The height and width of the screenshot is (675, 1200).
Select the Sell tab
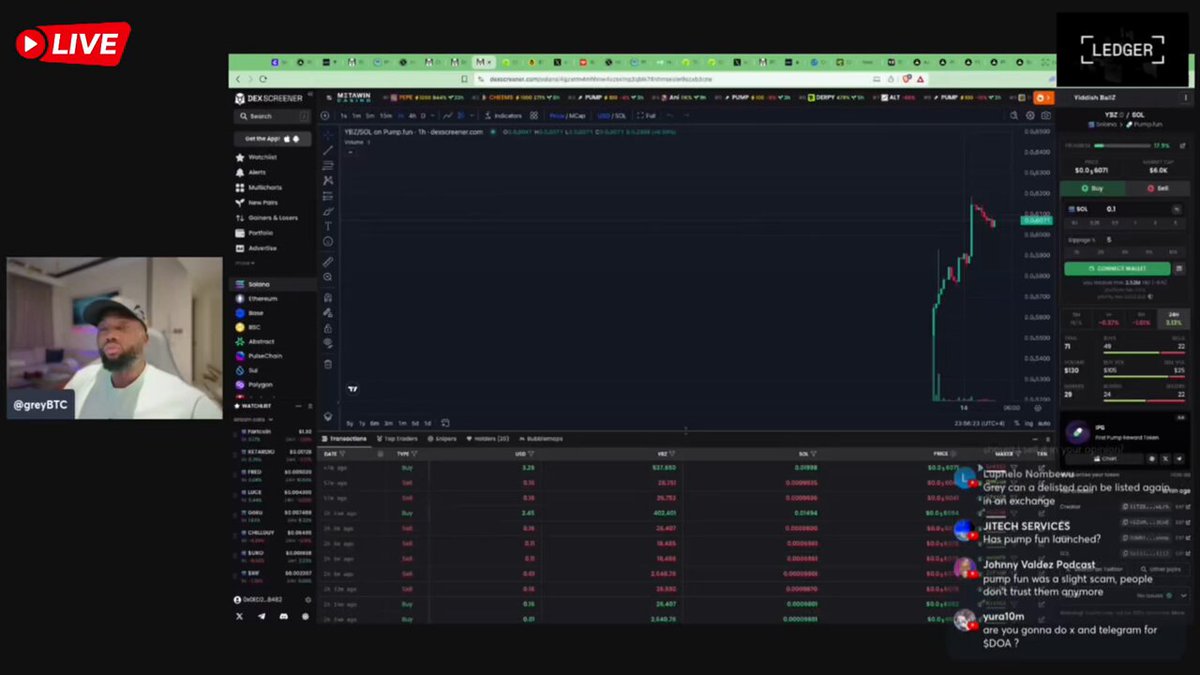pos(1157,187)
